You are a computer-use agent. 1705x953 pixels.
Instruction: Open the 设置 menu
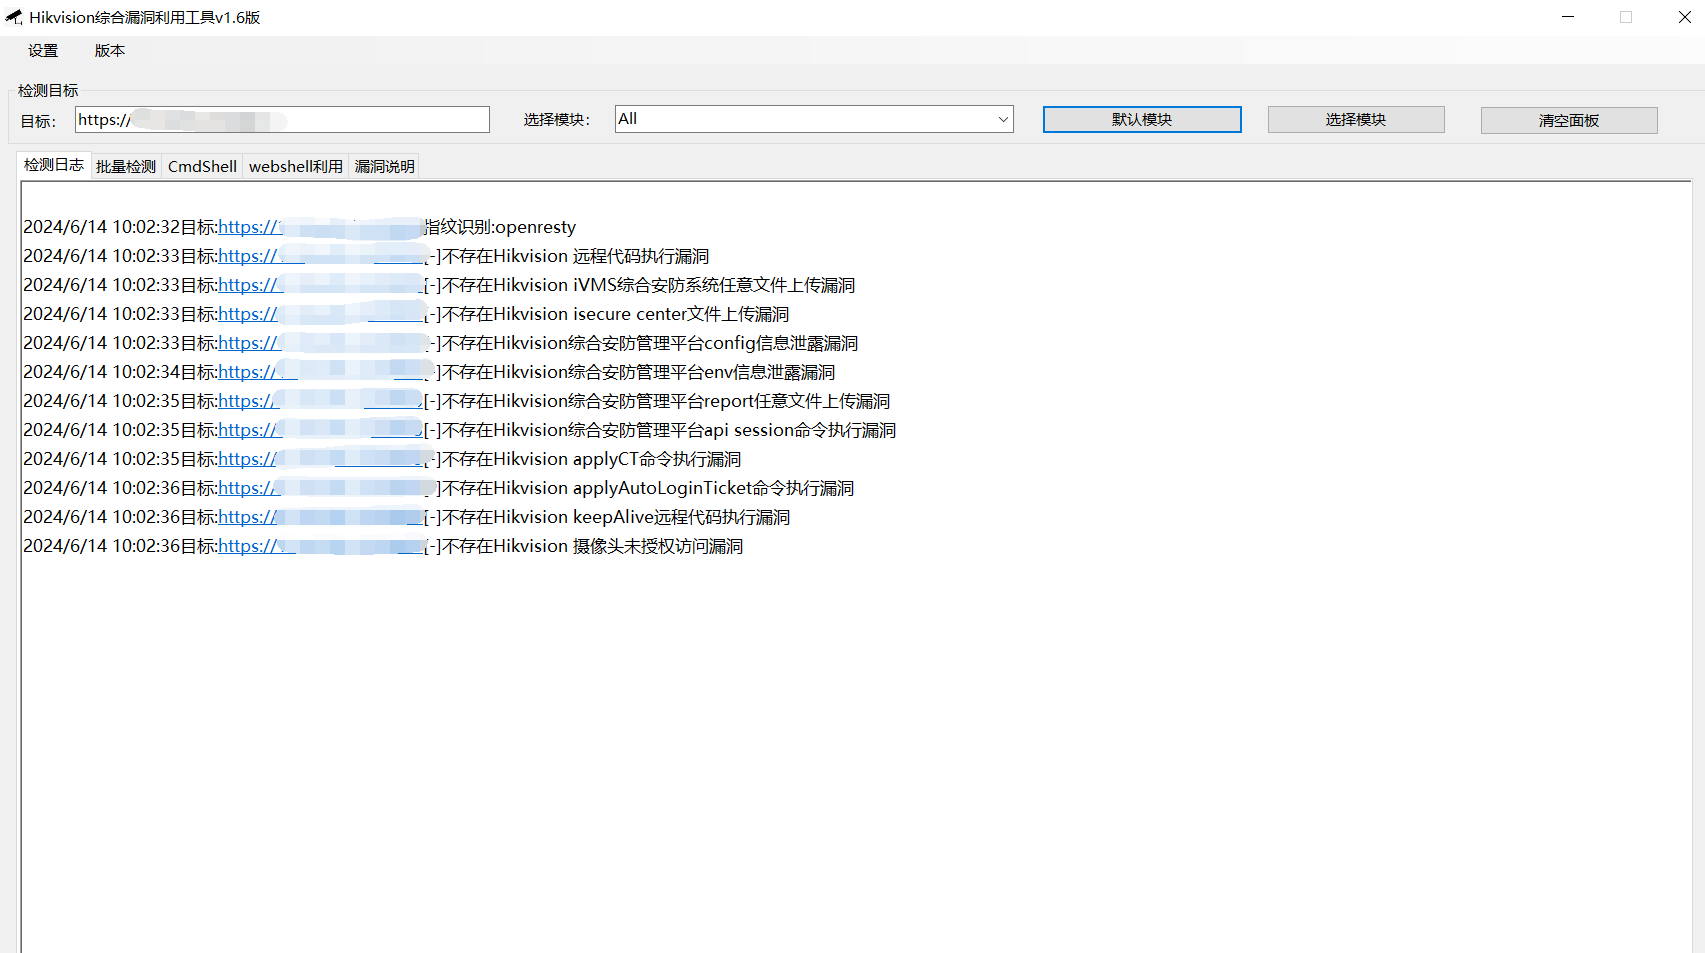coord(43,51)
